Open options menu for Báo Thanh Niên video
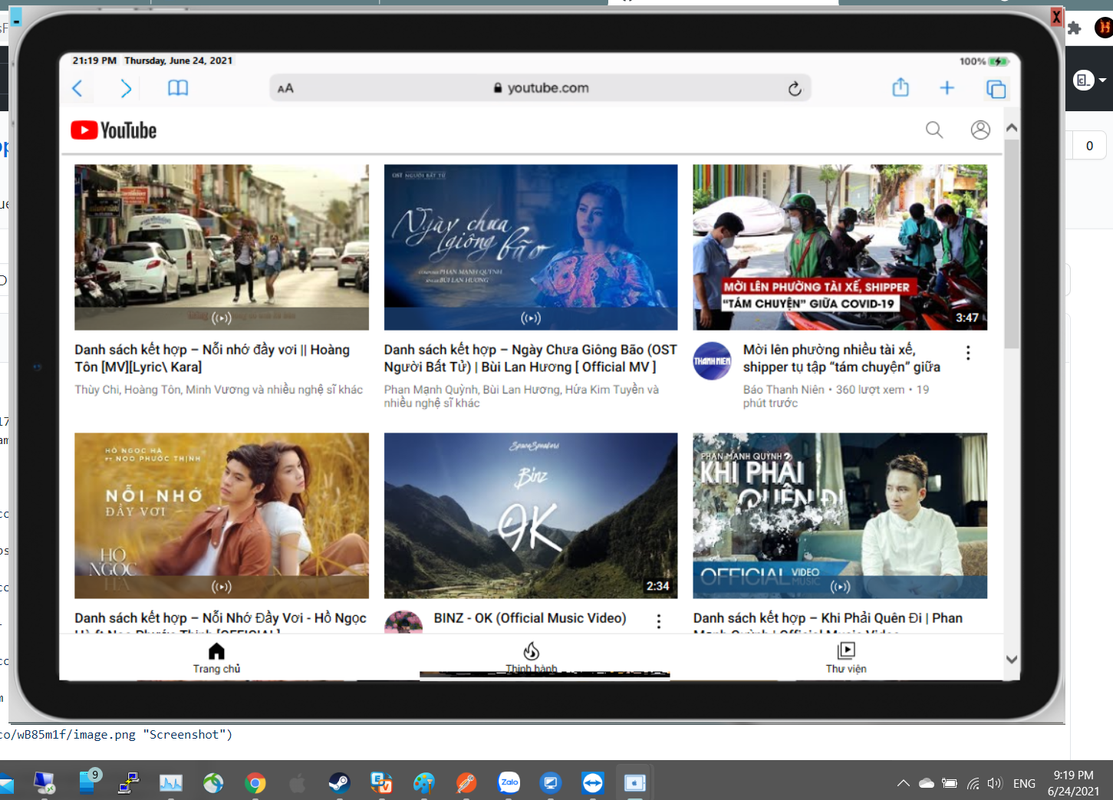Screen dimensions: 1113x800 pos(967,353)
